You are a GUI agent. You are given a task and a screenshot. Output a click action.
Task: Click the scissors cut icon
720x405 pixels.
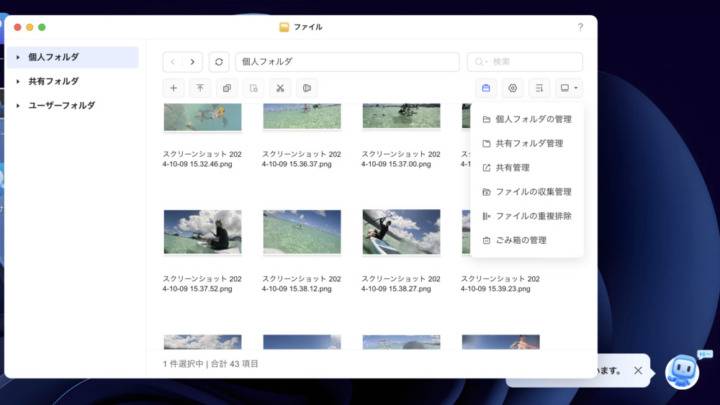[280, 88]
